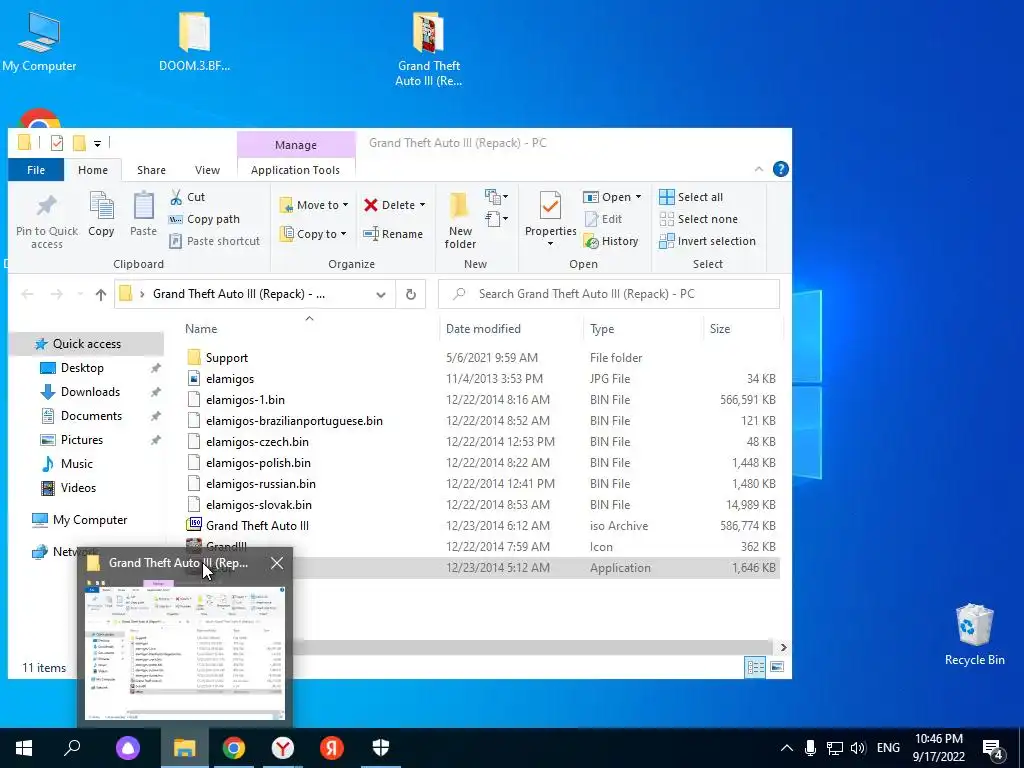1024x768 pixels.
Task: Click Paste shortcut in Clipboard group
Action: tap(215, 241)
